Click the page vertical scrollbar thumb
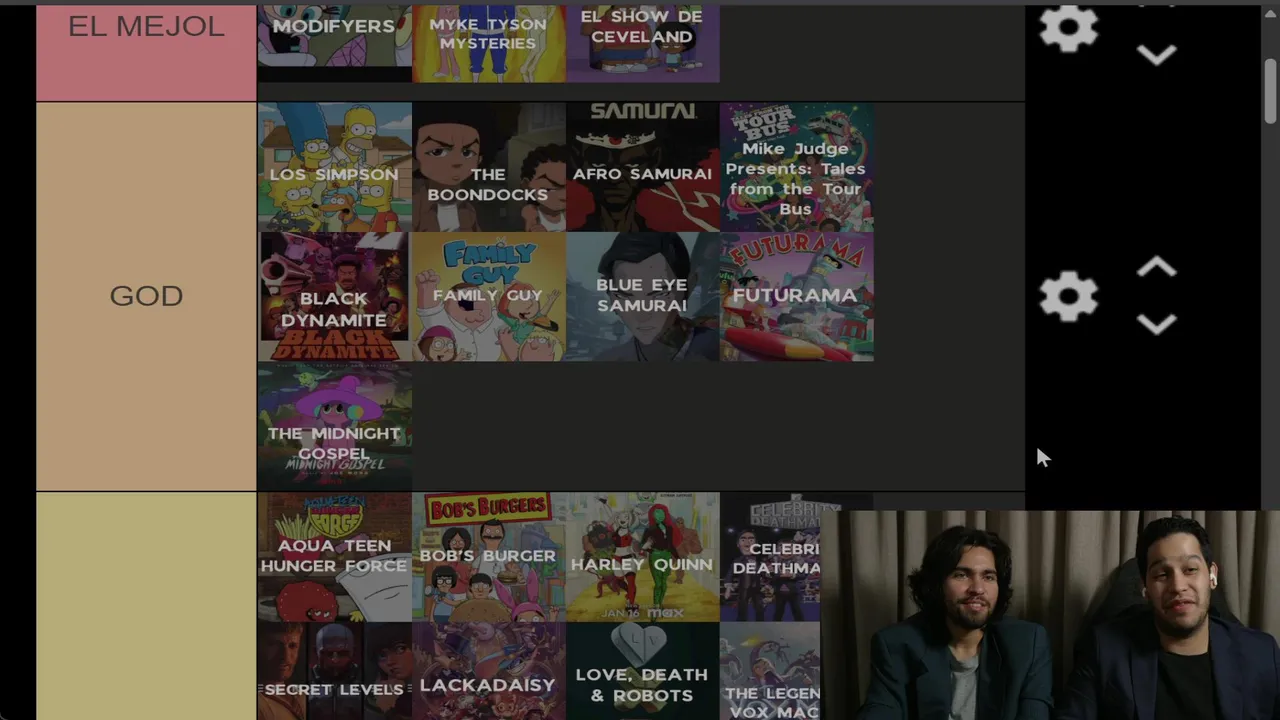1280x720 pixels. 1270,91
